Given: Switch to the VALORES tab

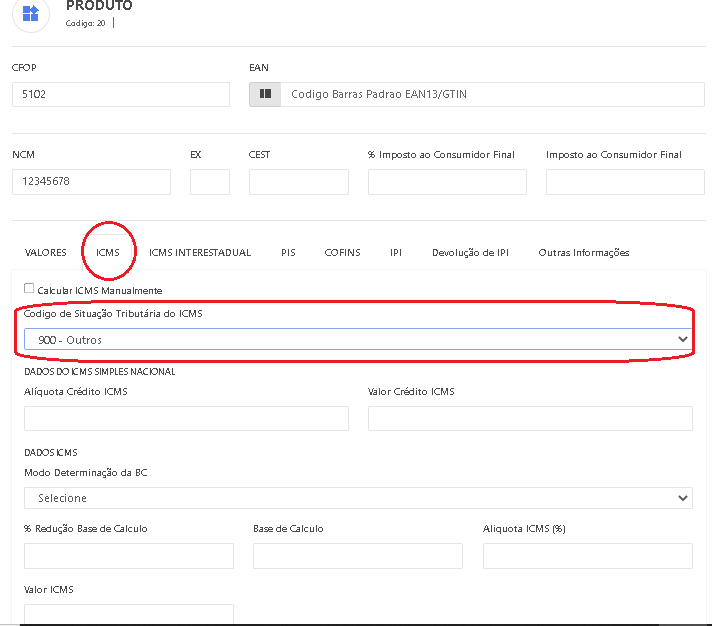Looking at the screenshot, I should [46, 253].
